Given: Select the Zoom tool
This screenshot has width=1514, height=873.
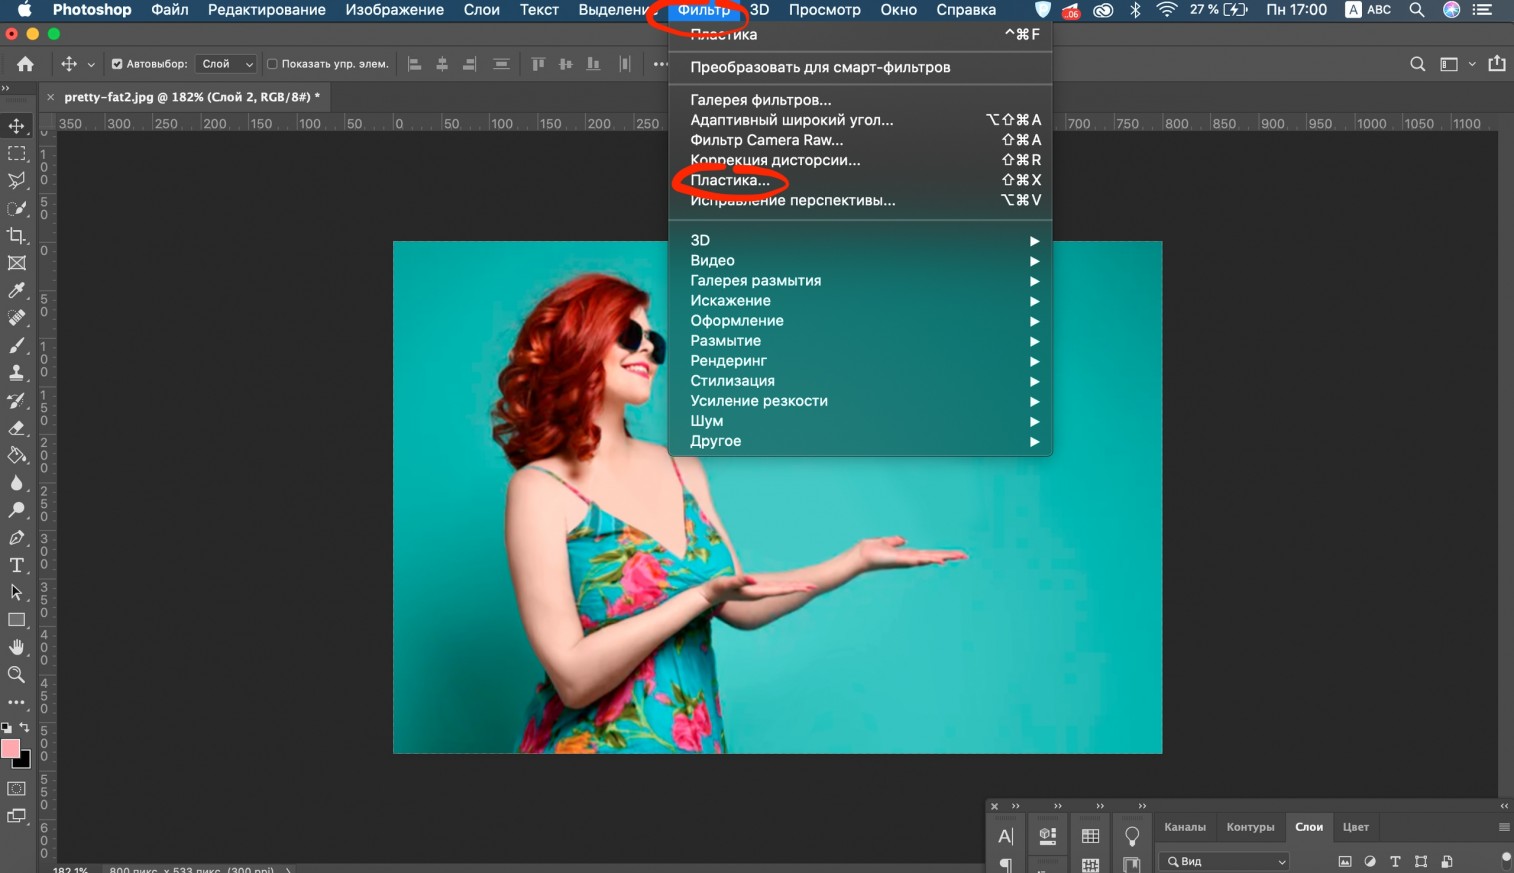Looking at the screenshot, I should (x=17, y=675).
